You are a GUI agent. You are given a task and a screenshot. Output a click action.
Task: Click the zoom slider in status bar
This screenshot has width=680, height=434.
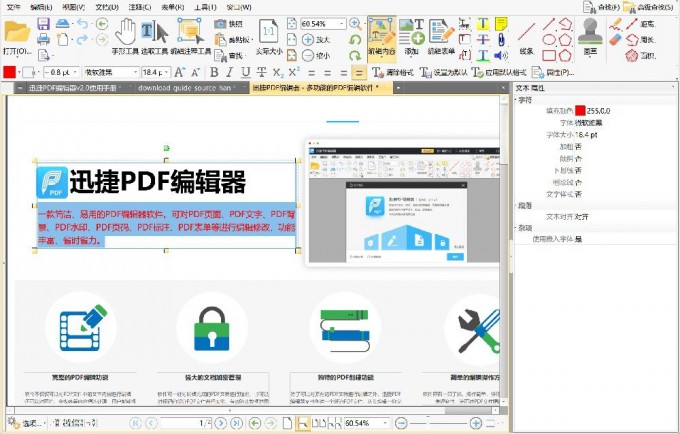(x=438, y=423)
